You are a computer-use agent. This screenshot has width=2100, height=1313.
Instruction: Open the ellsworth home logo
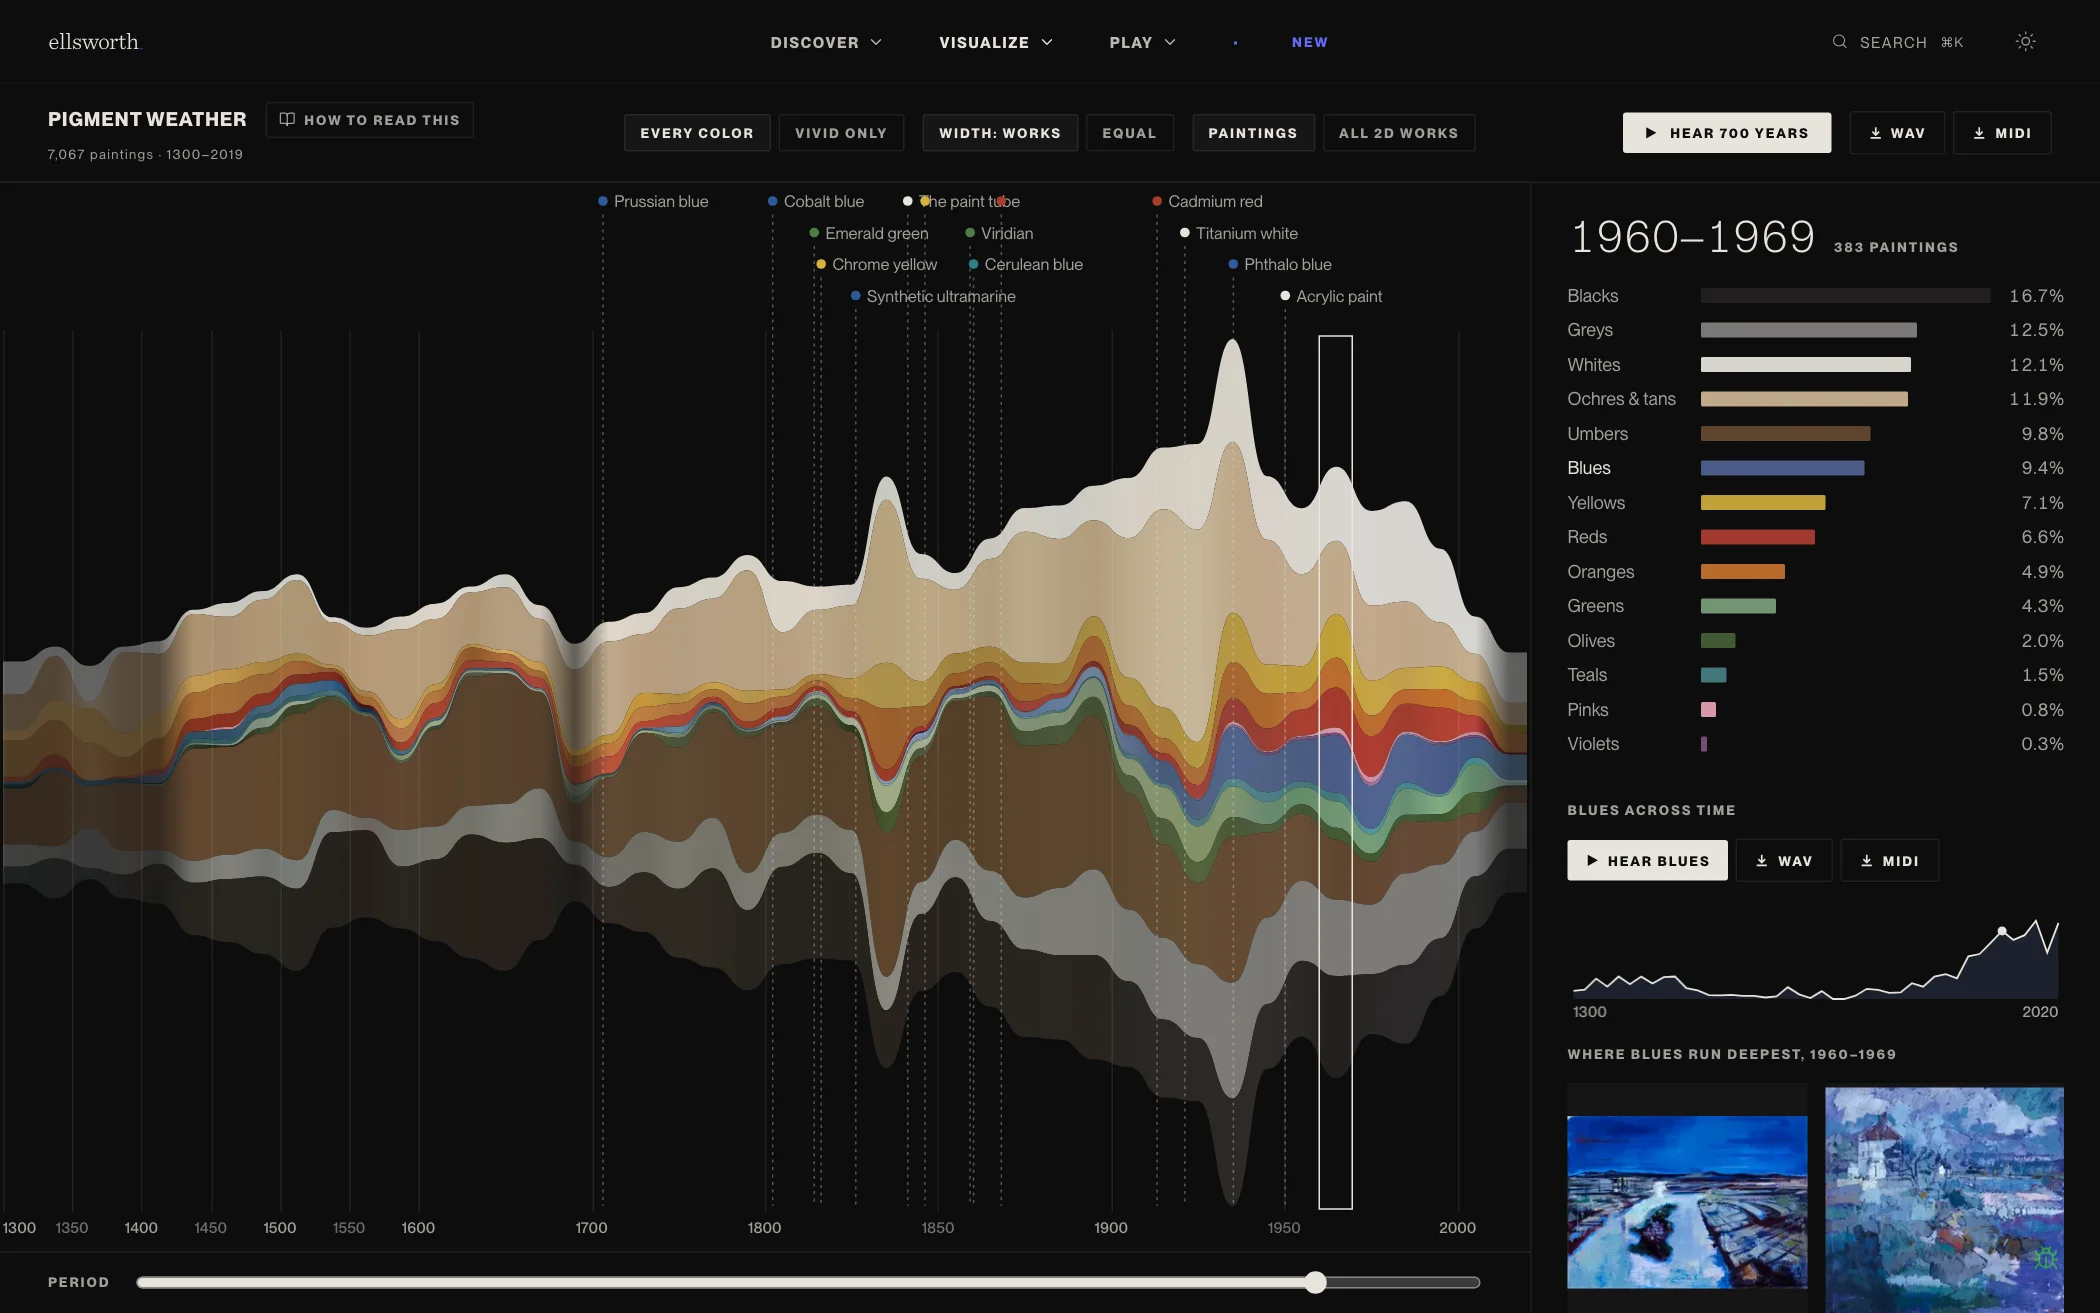94,42
